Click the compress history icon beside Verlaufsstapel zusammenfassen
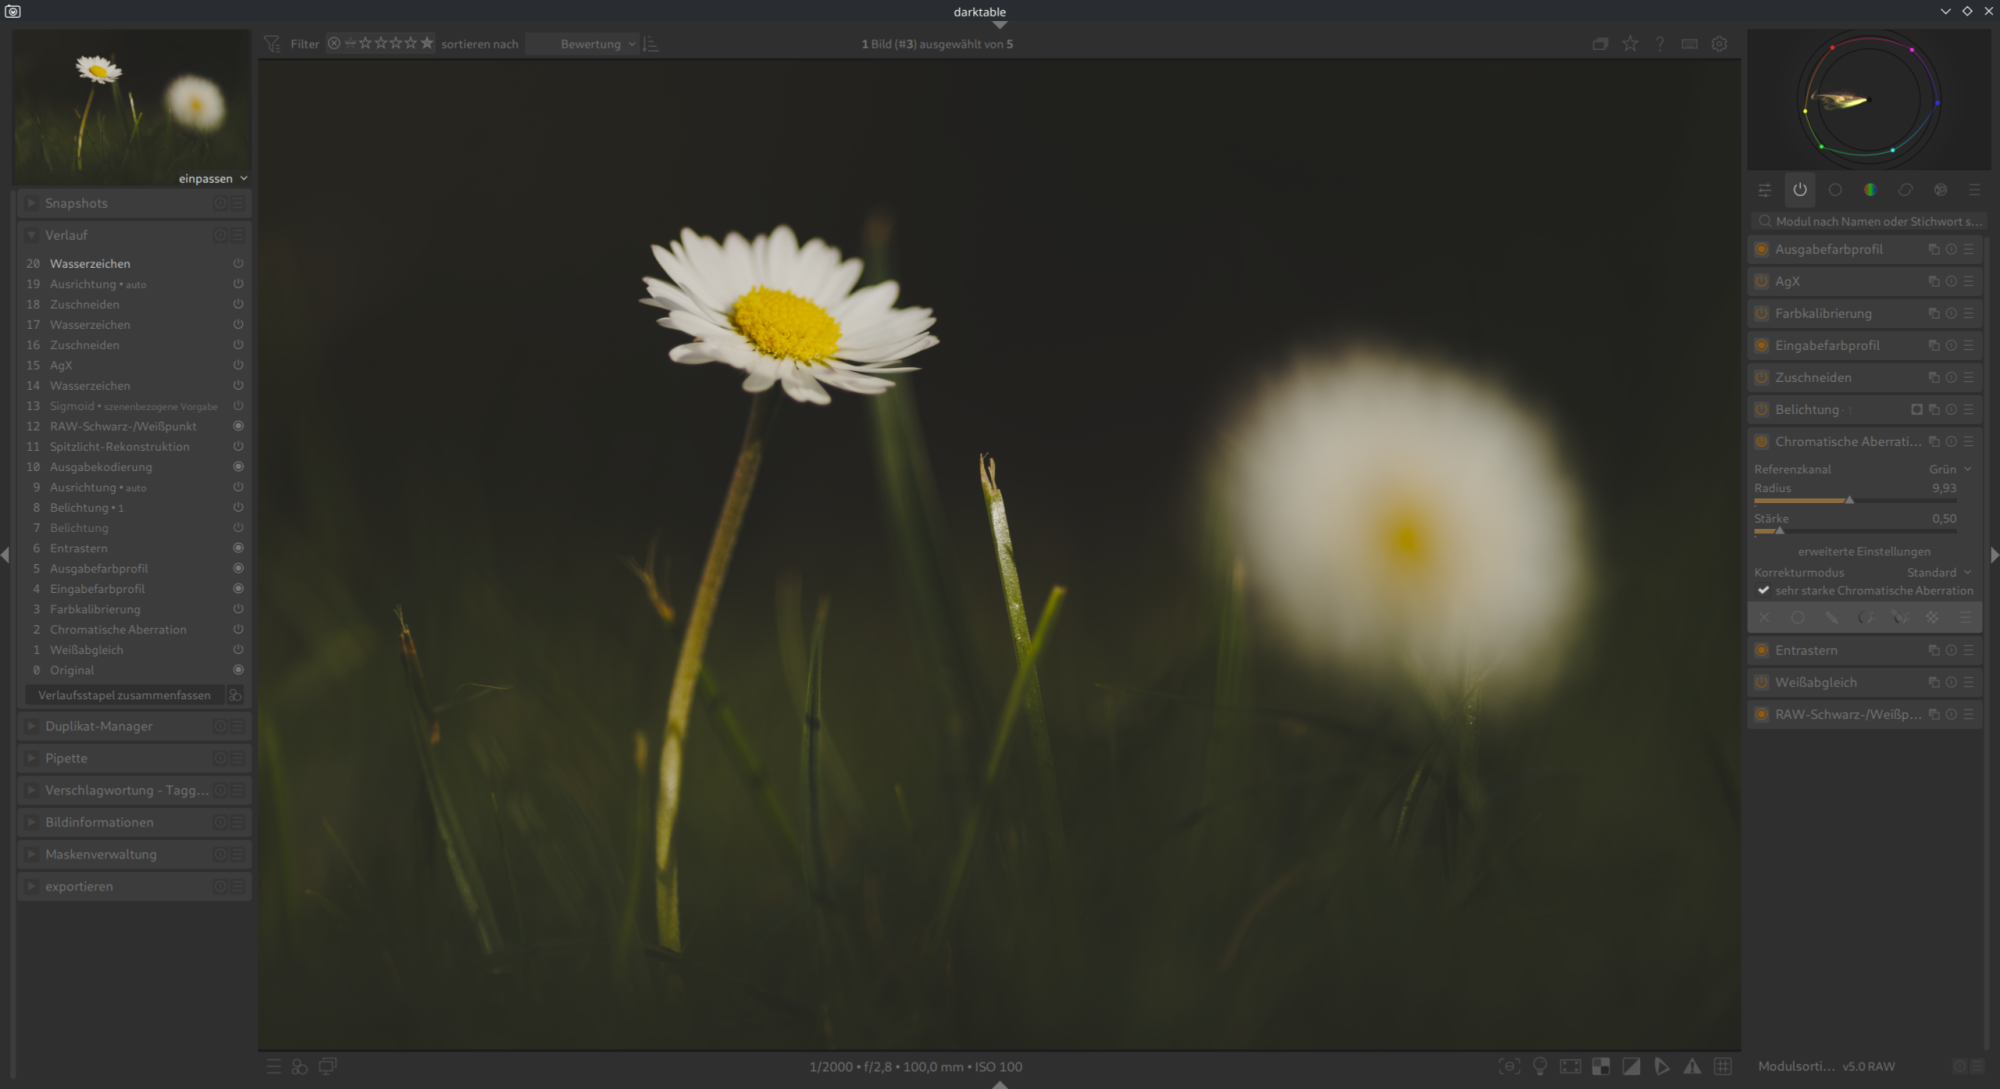This screenshot has height=1089, width=2000. [x=235, y=695]
